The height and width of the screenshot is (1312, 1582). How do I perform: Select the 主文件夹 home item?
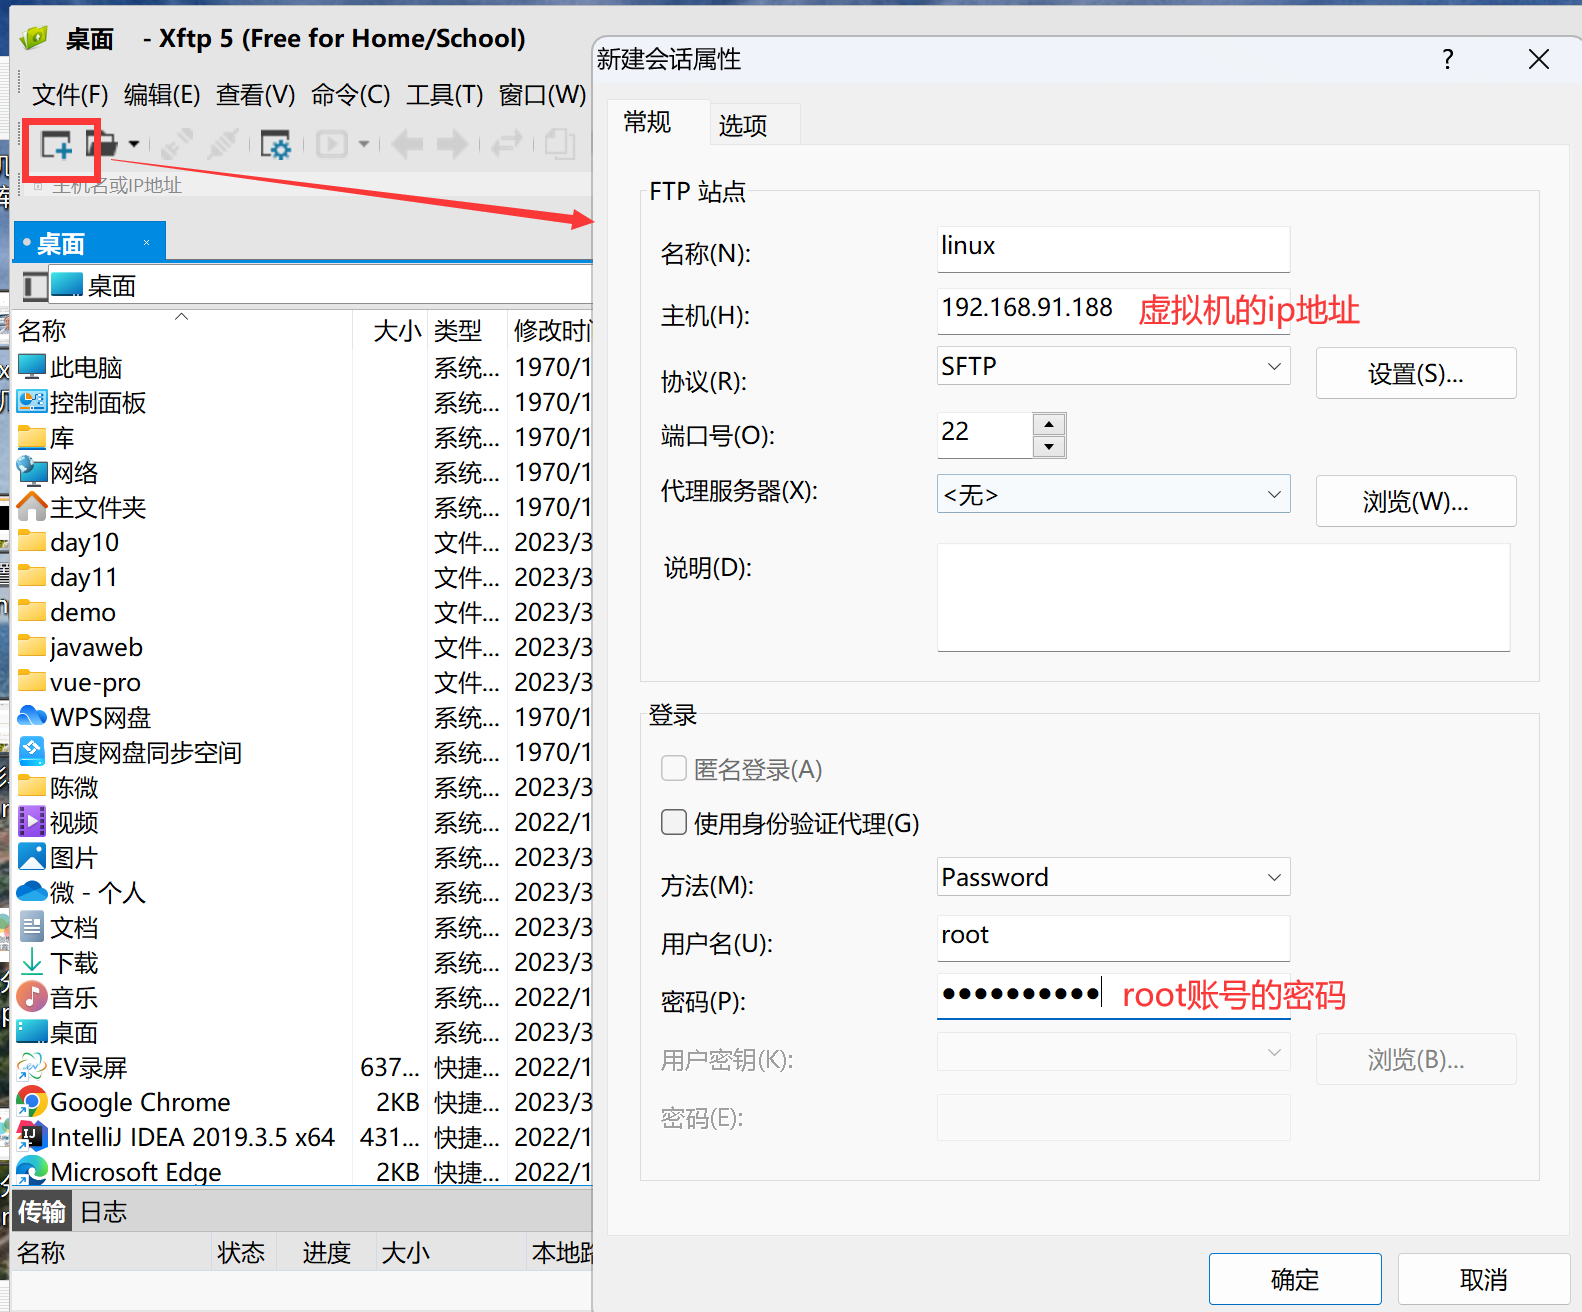(x=82, y=507)
